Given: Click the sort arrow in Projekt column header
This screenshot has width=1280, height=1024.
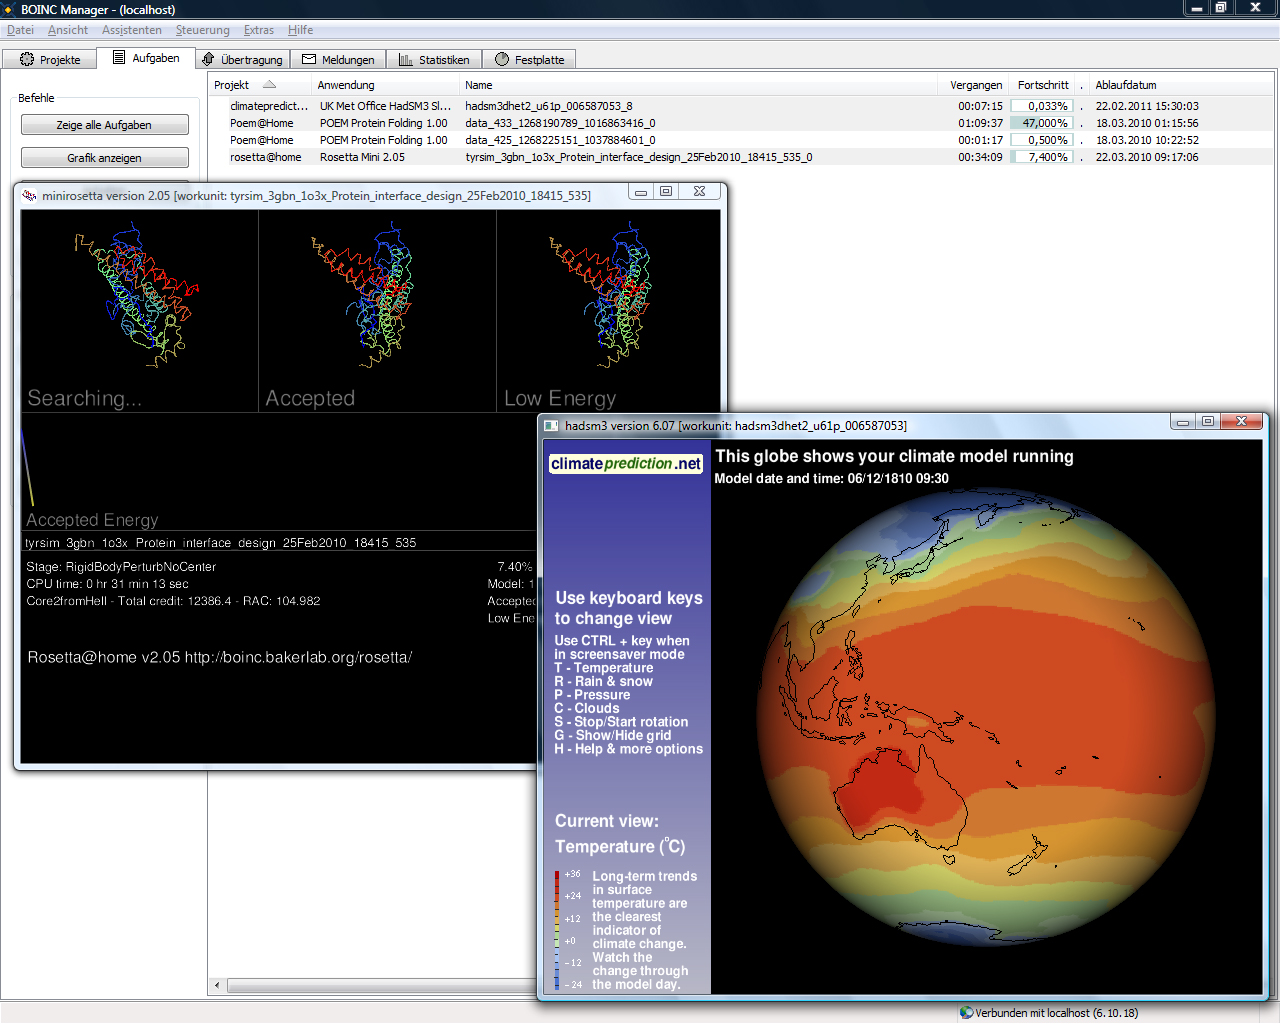Looking at the screenshot, I should [269, 85].
